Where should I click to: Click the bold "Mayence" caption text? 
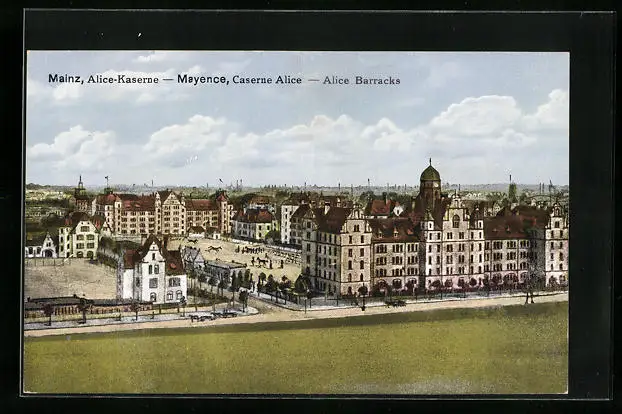point(201,79)
